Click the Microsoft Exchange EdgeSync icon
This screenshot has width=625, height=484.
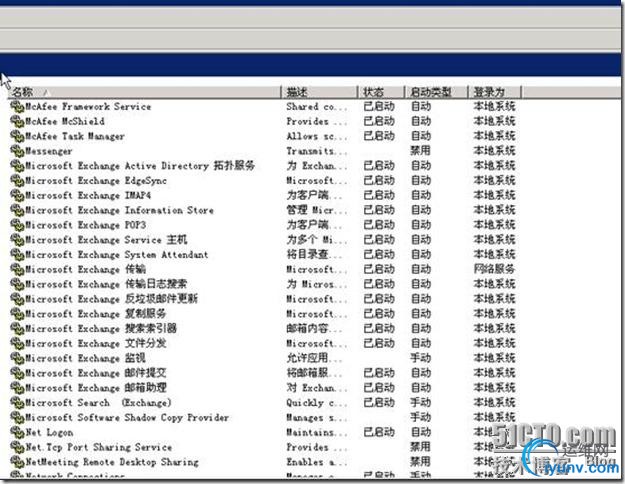coord(17,180)
